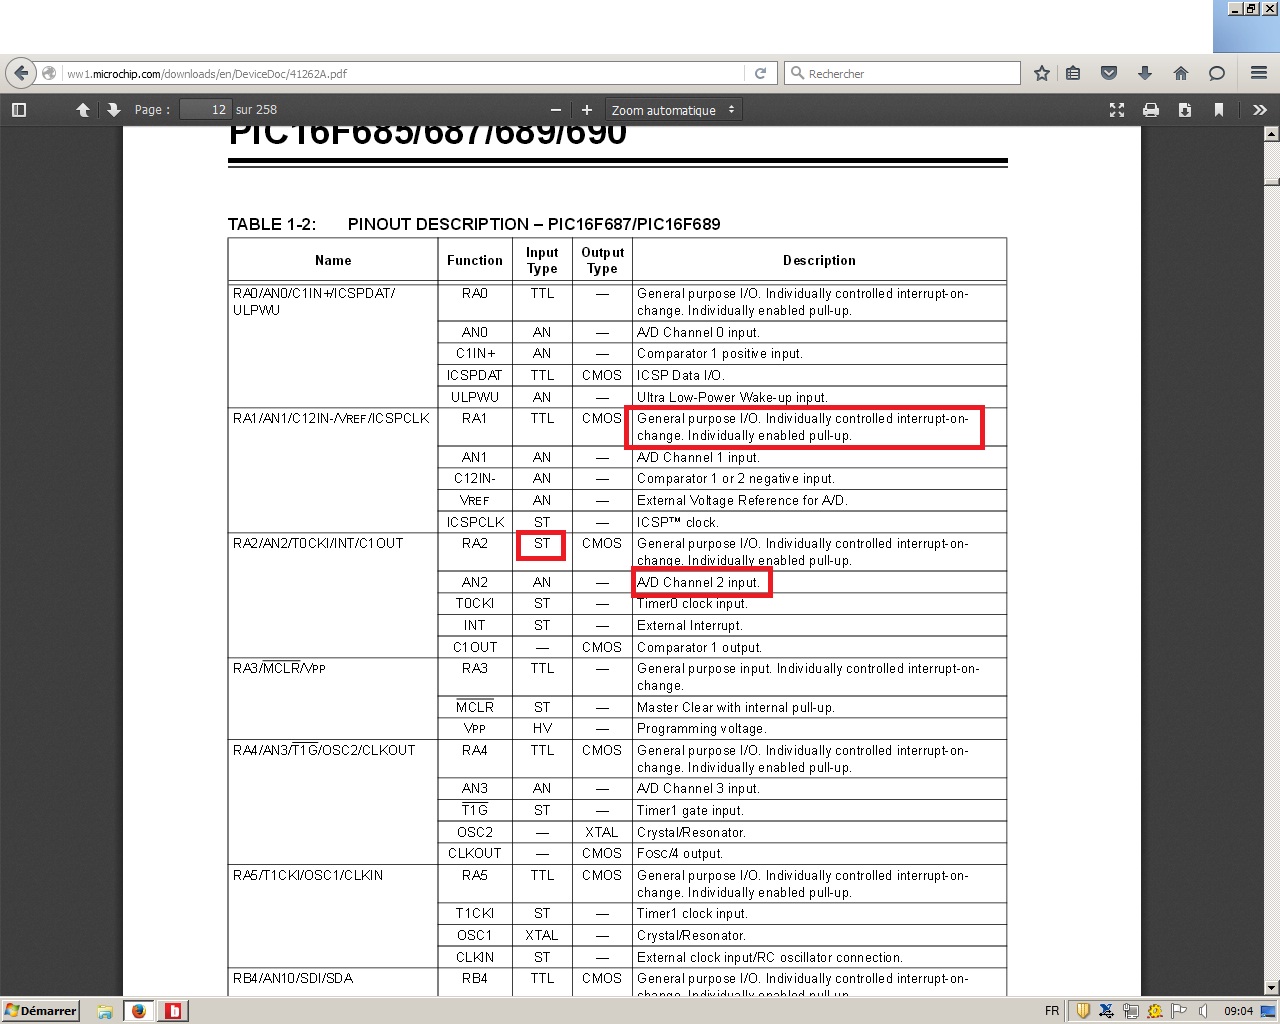Click the FR language indicator
1280x1024 pixels.
(x=1052, y=1011)
